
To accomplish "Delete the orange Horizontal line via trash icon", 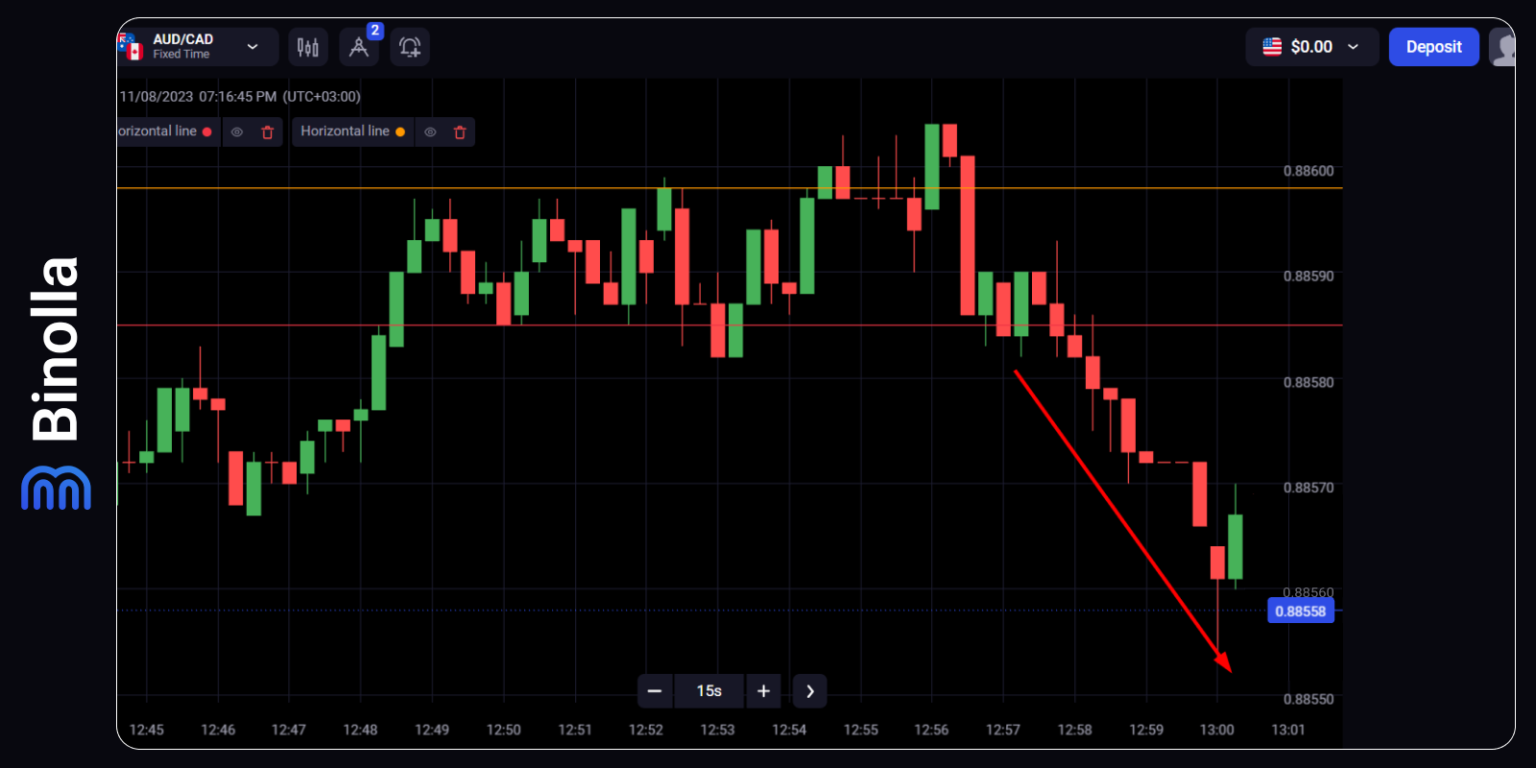I will tap(459, 131).
